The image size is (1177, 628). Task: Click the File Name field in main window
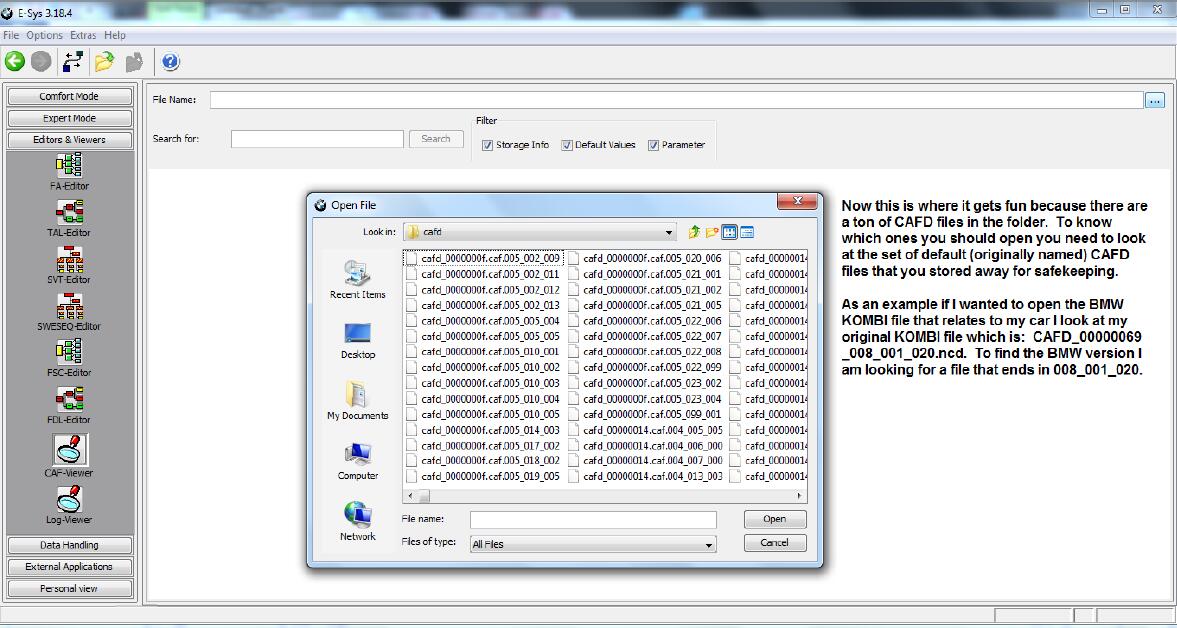(x=677, y=100)
